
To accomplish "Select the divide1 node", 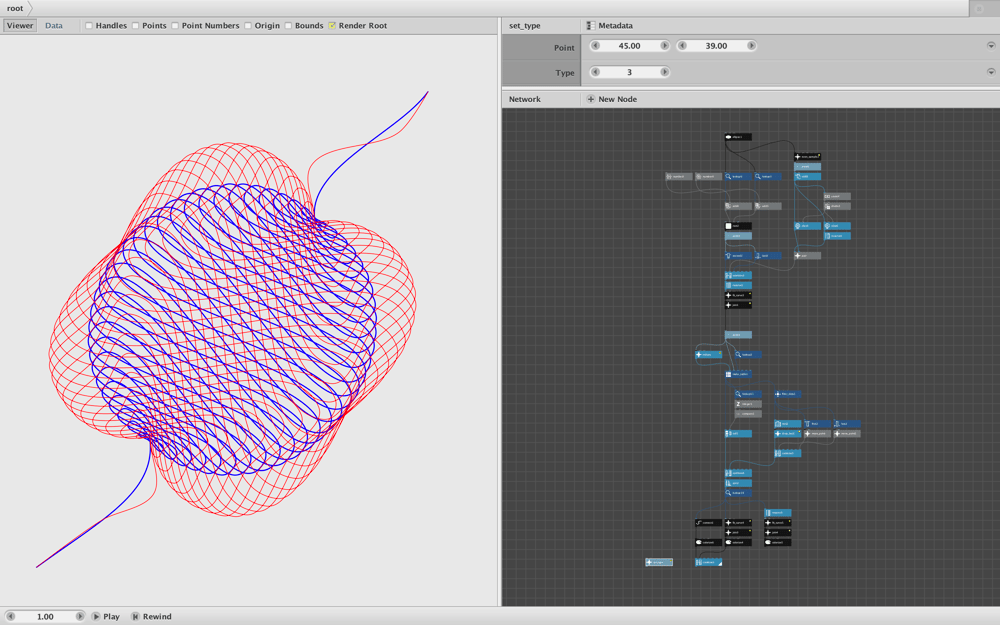I will (x=837, y=206).
